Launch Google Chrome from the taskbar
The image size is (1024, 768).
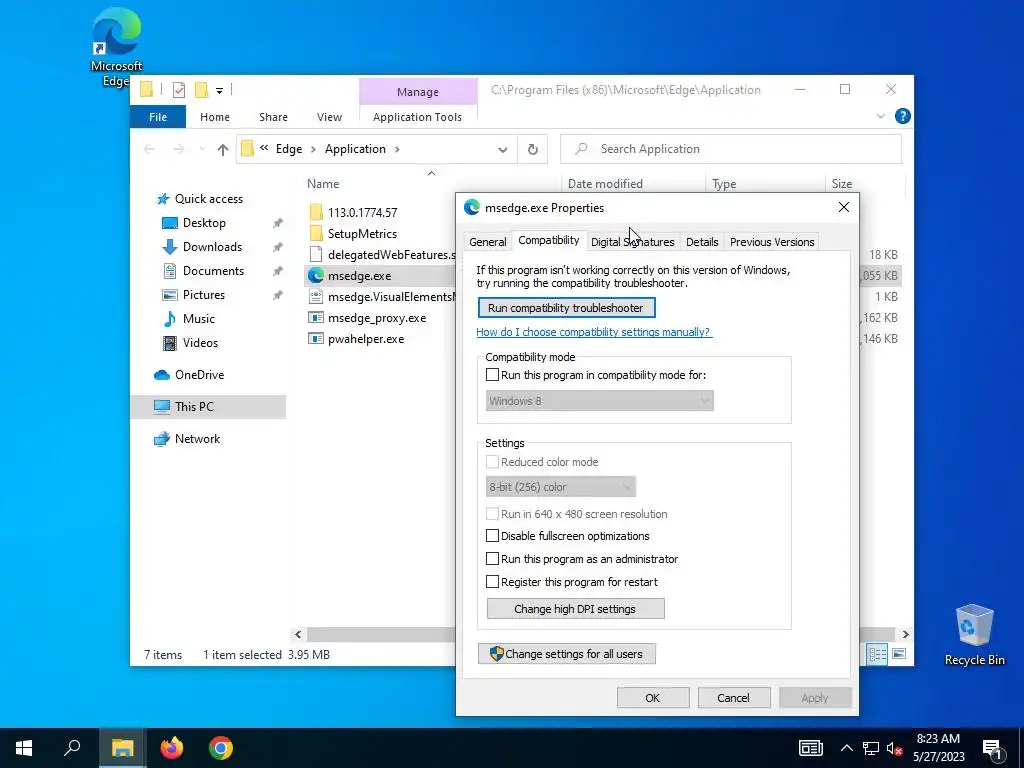tap(221, 748)
